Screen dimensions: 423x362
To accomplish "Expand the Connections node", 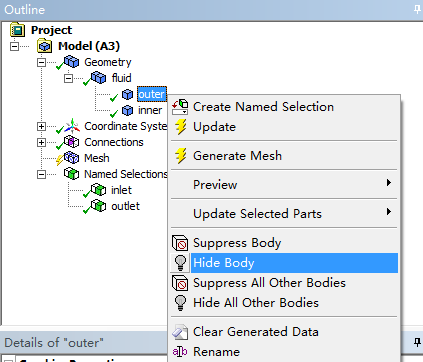I will pyautogui.click(x=41, y=142).
